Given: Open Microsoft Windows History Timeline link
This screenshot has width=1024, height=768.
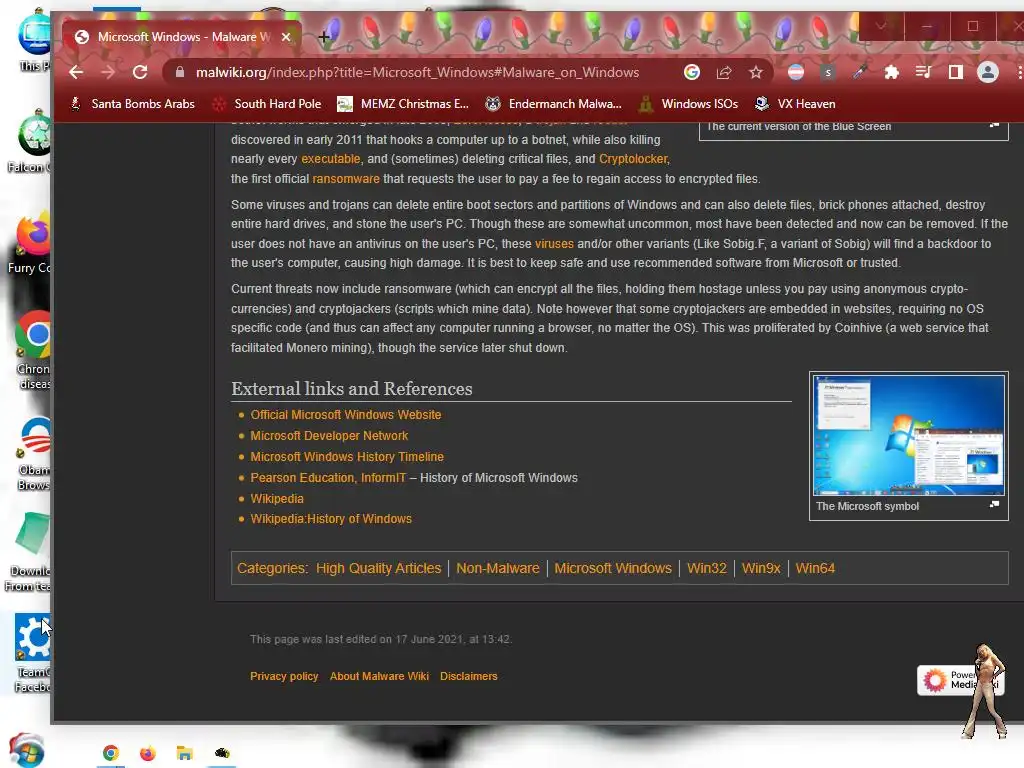Looking at the screenshot, I should [347, 456].
